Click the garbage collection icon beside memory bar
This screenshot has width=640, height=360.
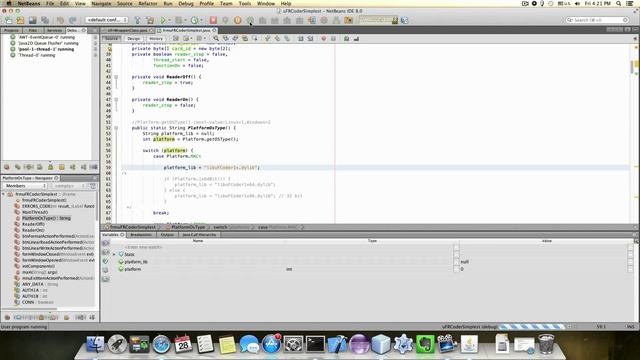click(x=404, y=20)
